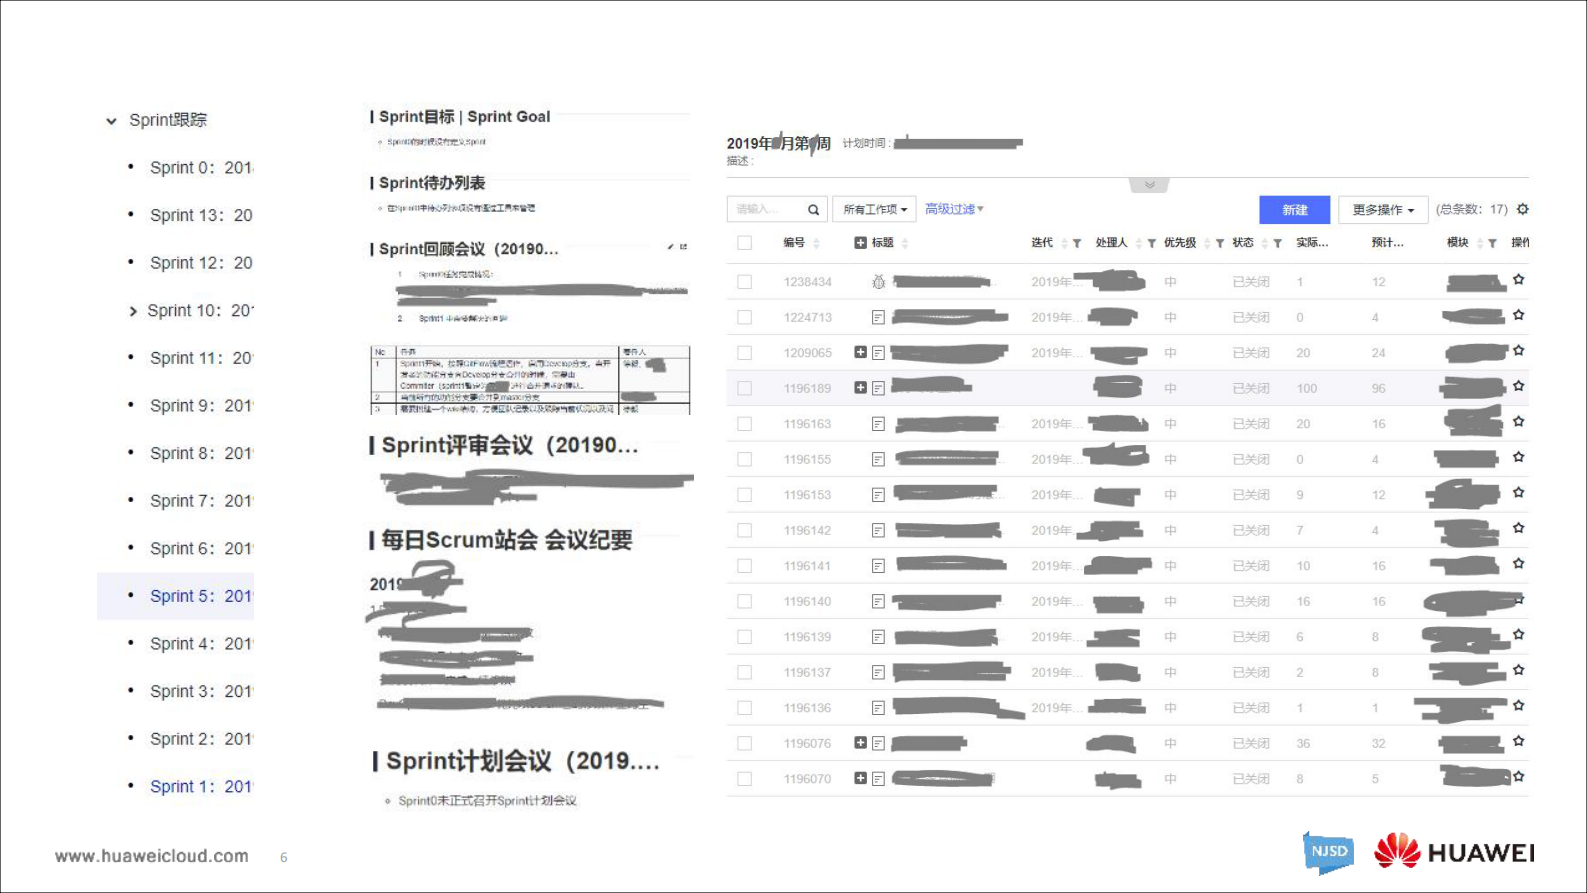
Task: Click the bug type icon of 1238434
Action: [x=878, y=282]
